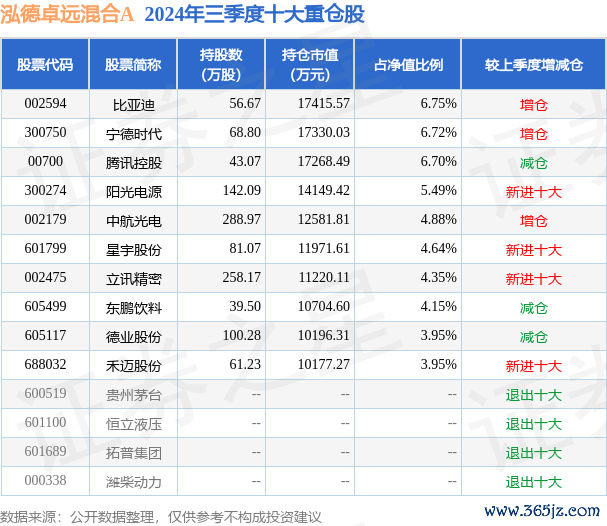Click stock name 比亚迪
This screenshot has height=526, width=607.
[134, 105]
